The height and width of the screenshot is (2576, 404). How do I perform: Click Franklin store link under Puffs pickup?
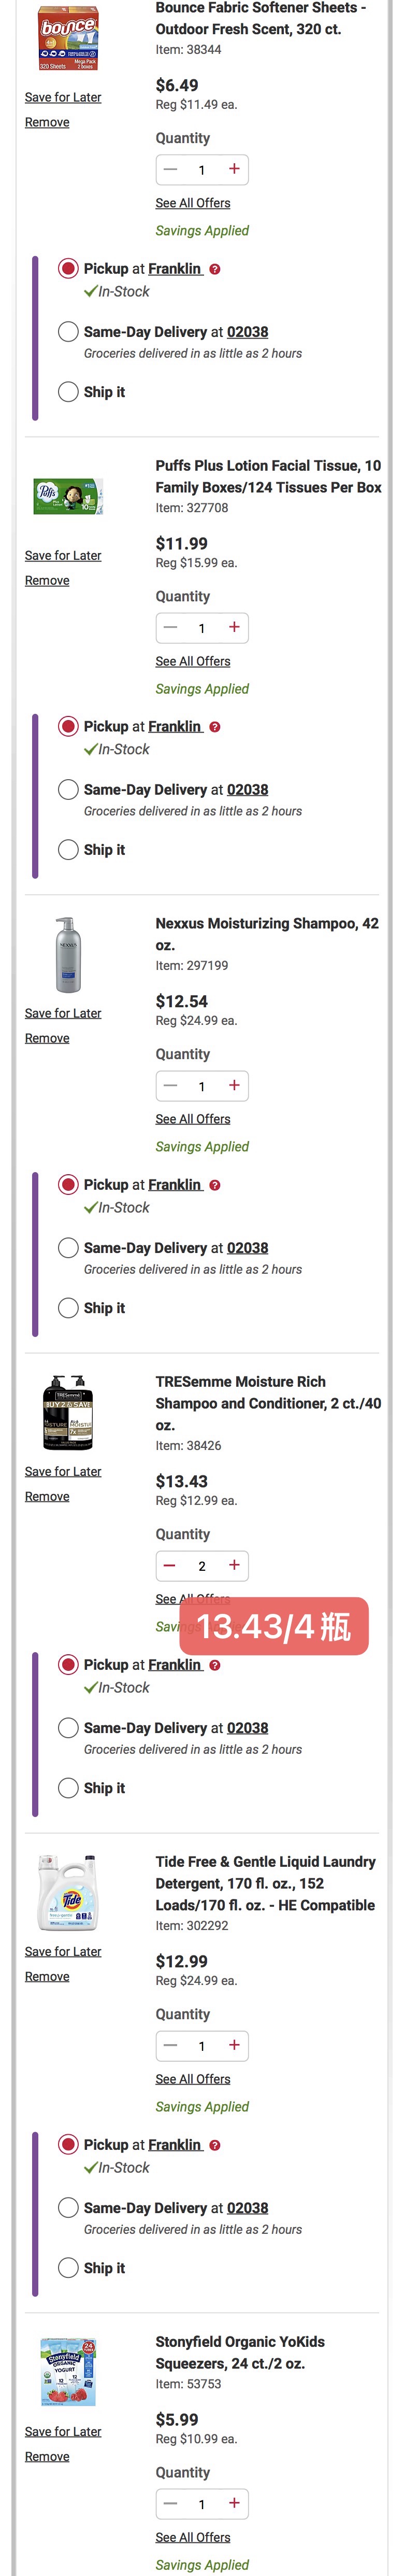[x=175, y=726]
